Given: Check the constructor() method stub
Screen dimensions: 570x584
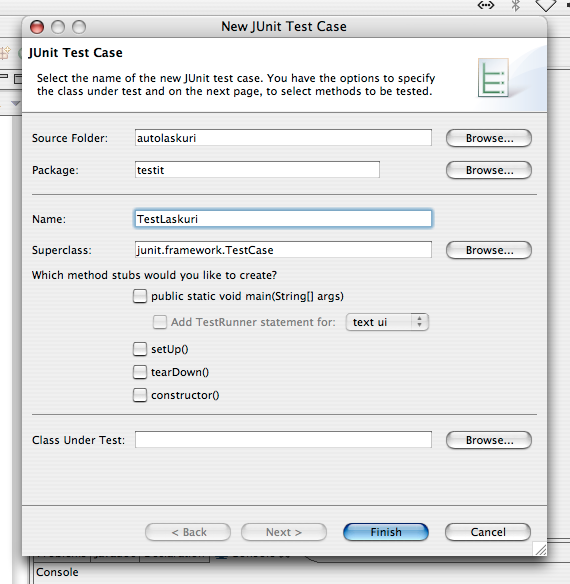Looking at the screenshot, I should coord(140,395).
